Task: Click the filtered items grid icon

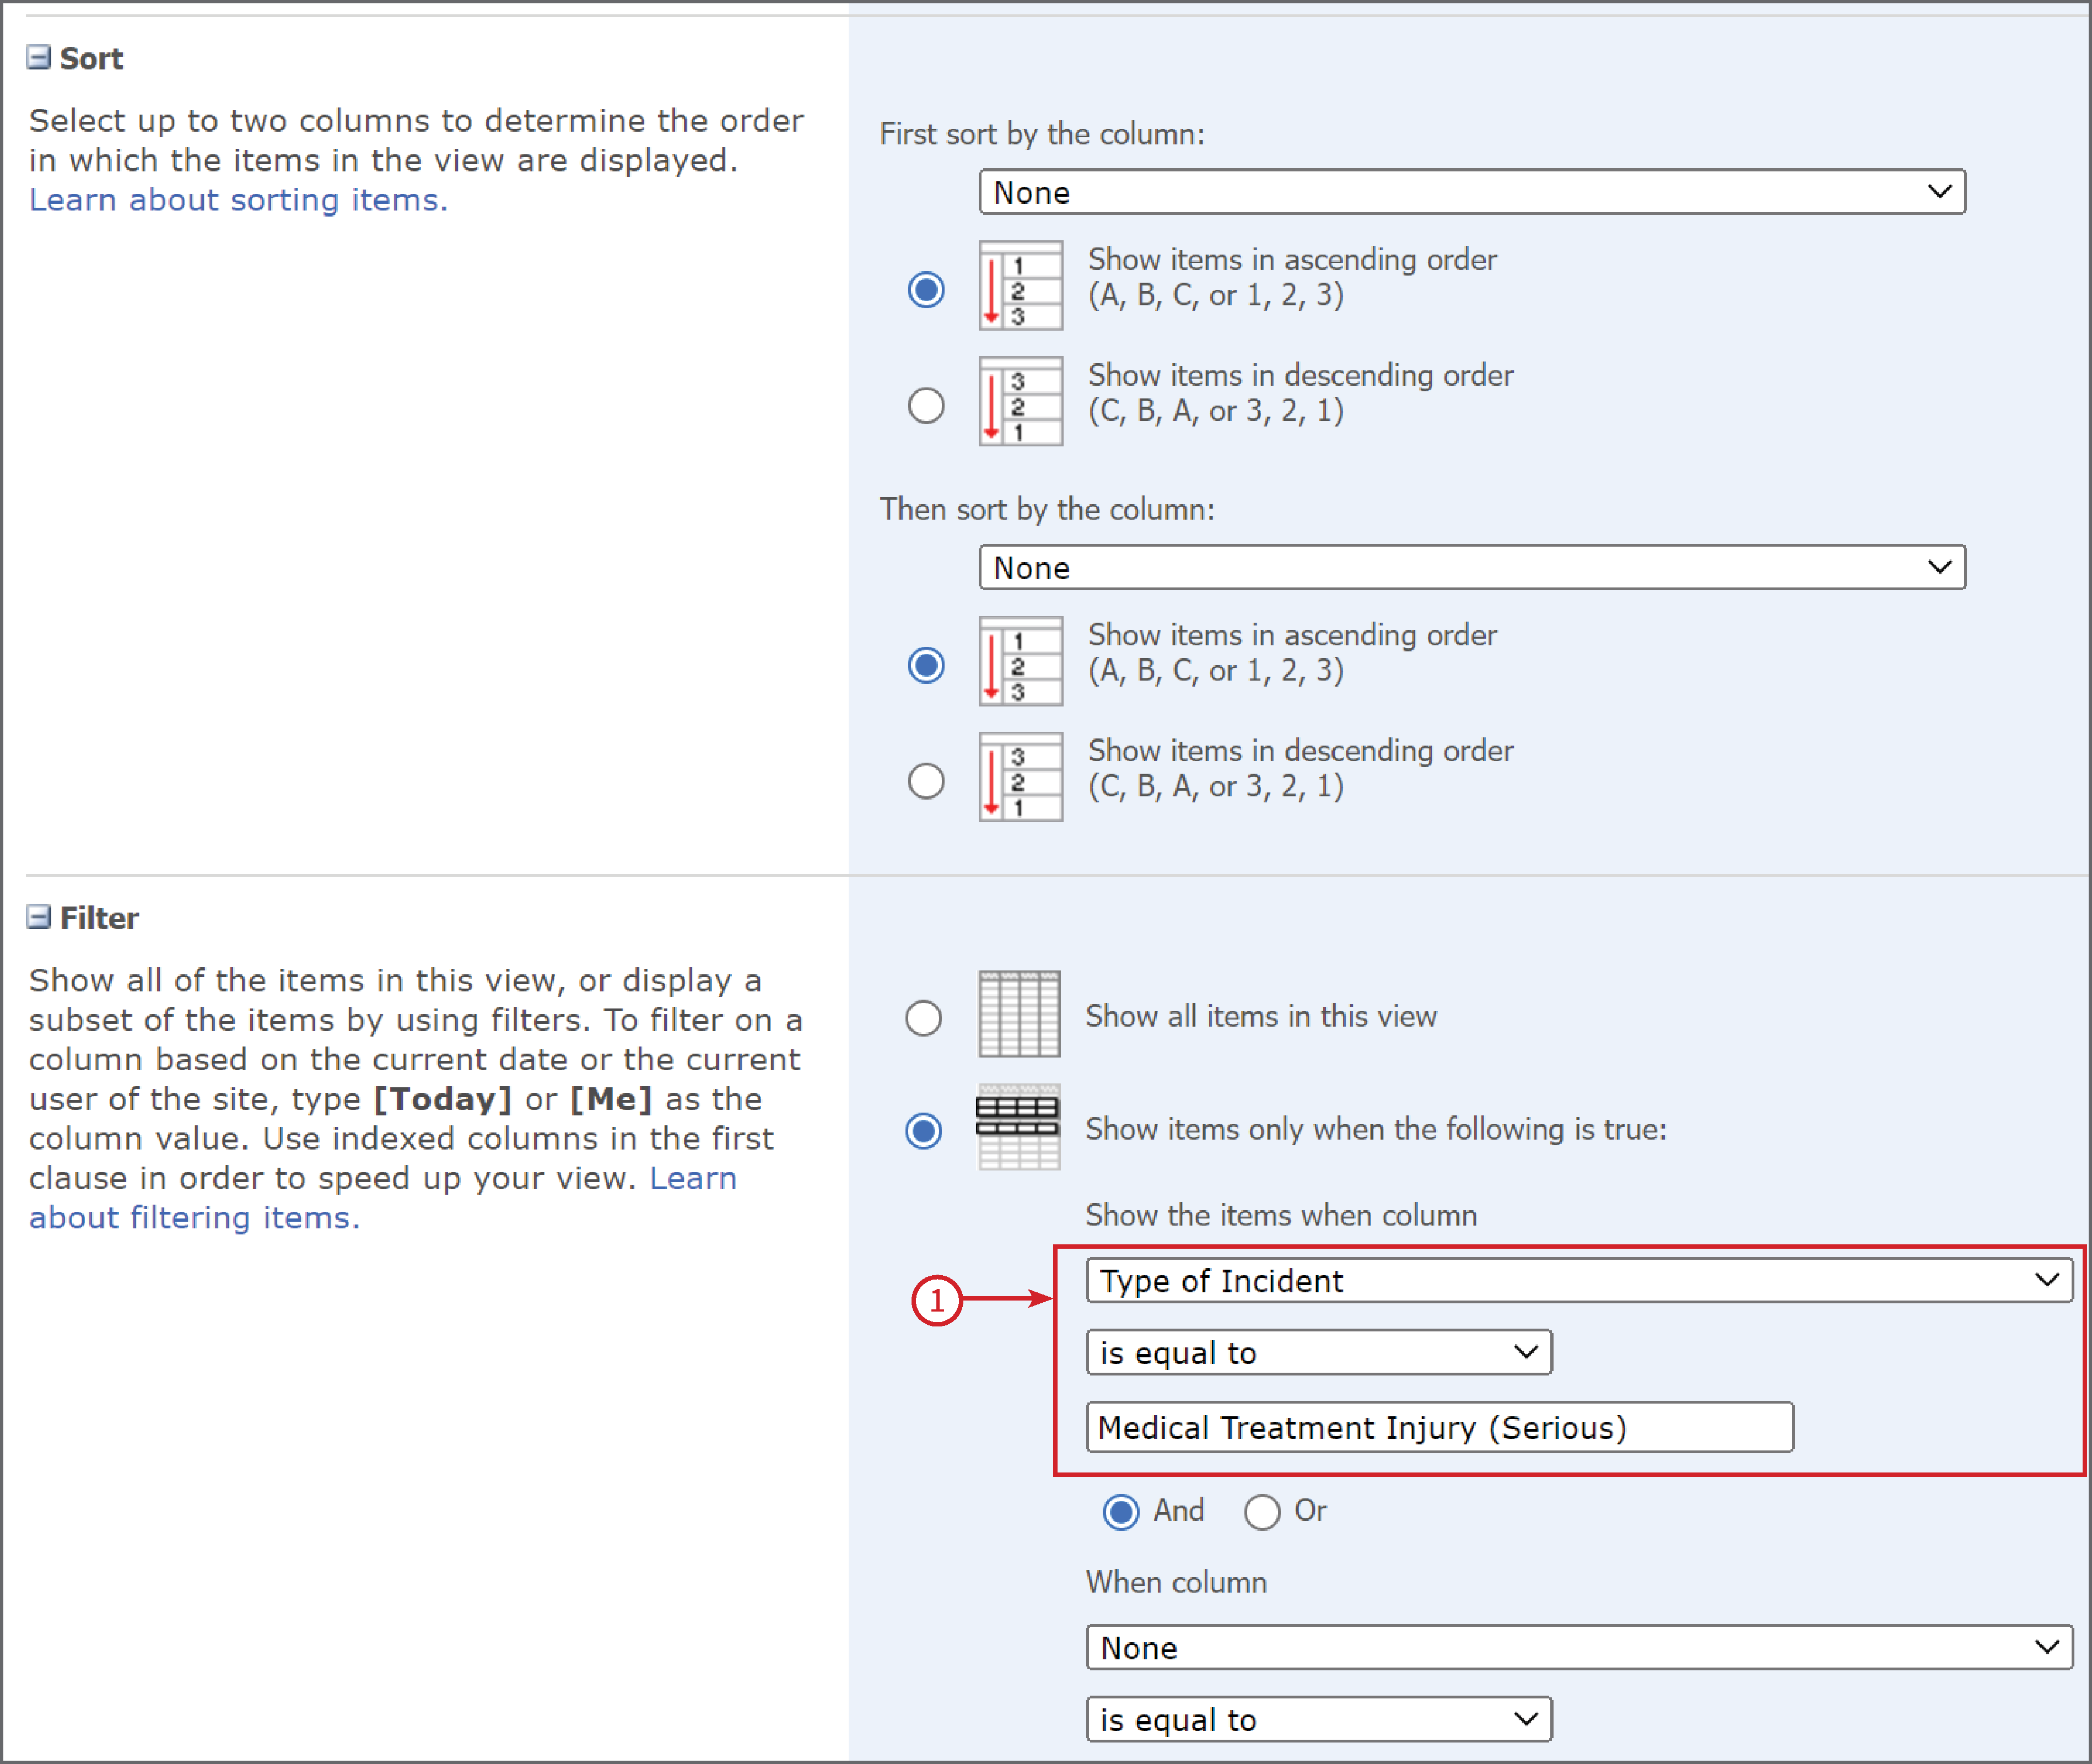Action: click(x=1018, y=1127)
